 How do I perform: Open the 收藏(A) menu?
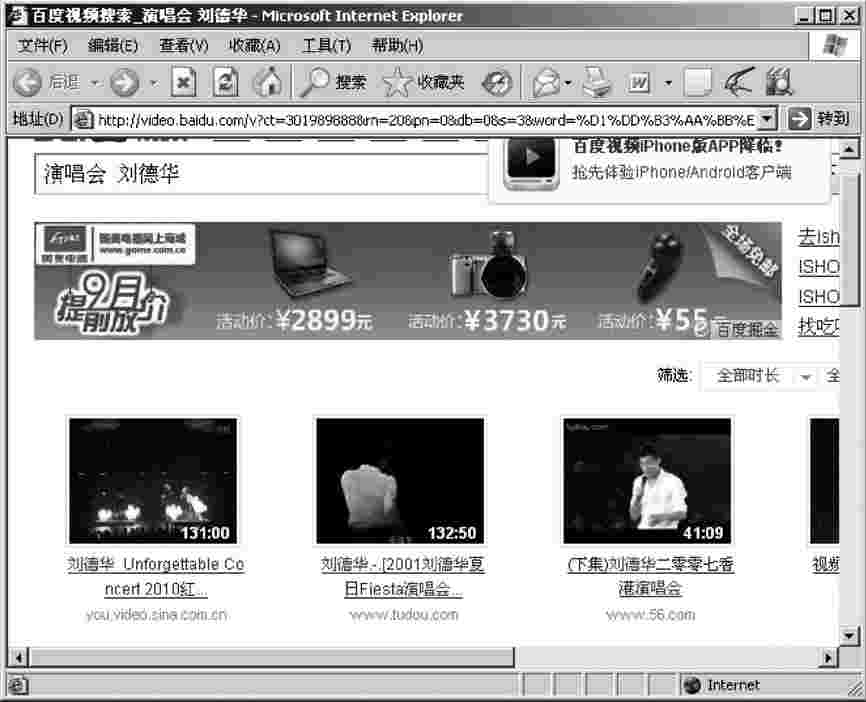coord(255,45)
